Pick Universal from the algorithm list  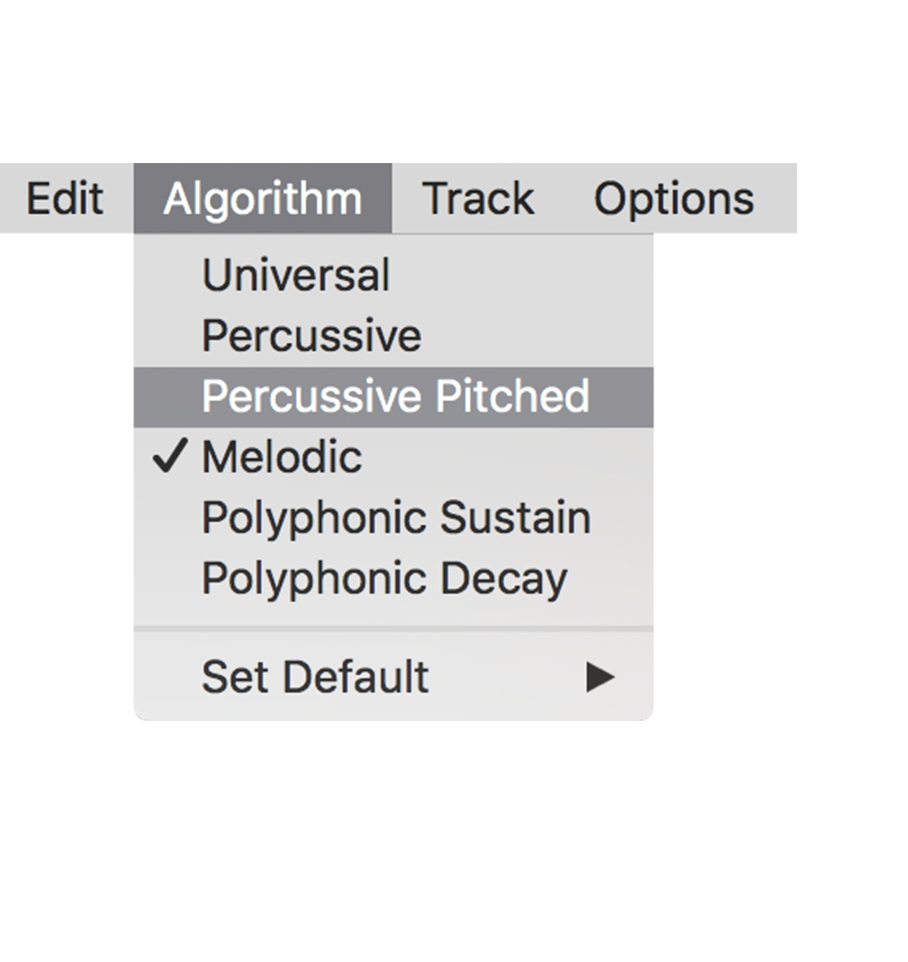click(295, 276)
